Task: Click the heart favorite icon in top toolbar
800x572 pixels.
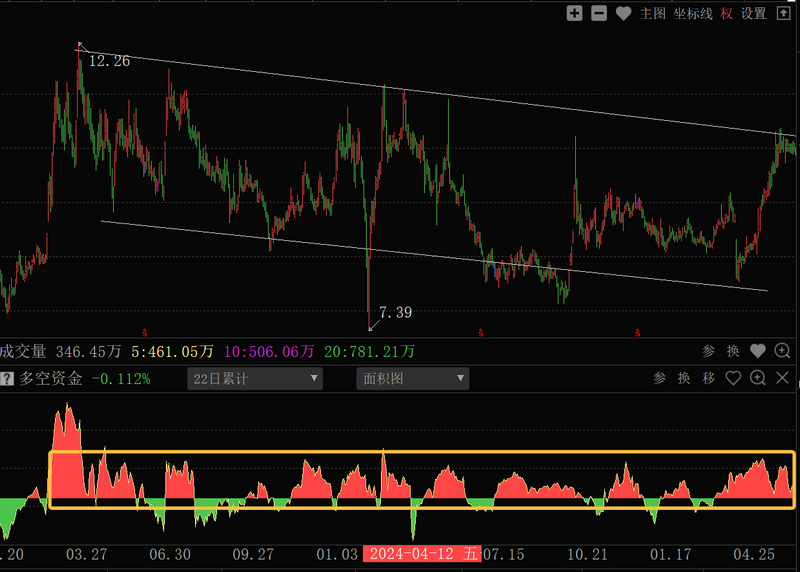Action: (x=623, y=13)
